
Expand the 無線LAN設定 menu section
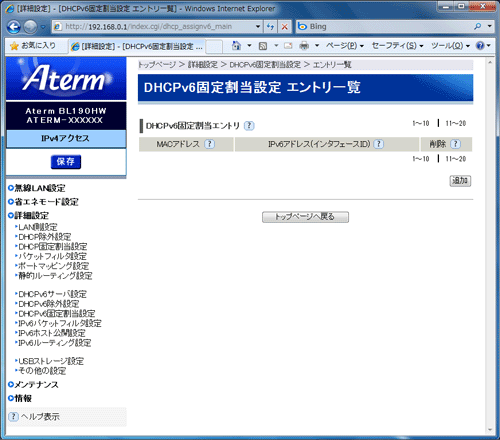(40, 188)
